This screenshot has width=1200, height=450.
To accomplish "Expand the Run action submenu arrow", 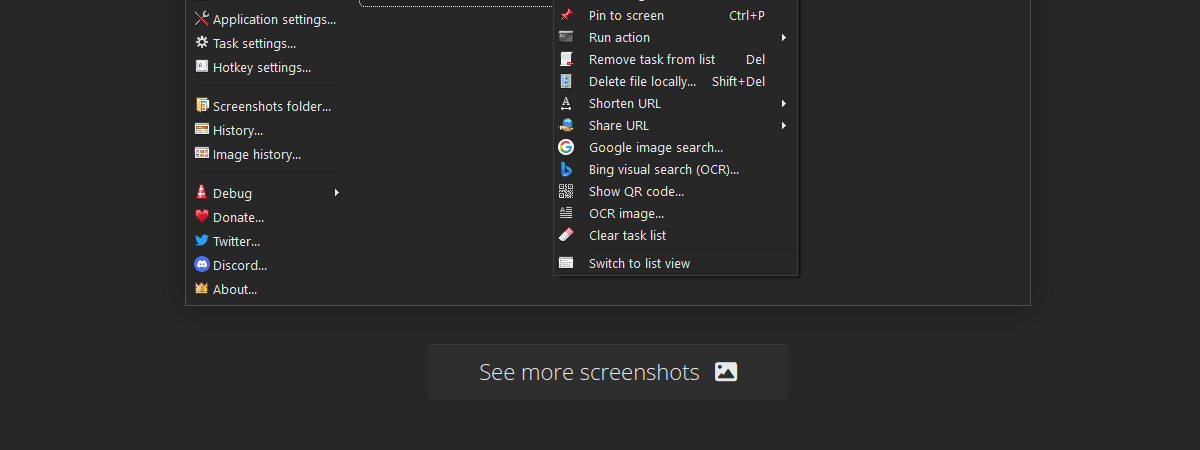I will pos(783,38).
